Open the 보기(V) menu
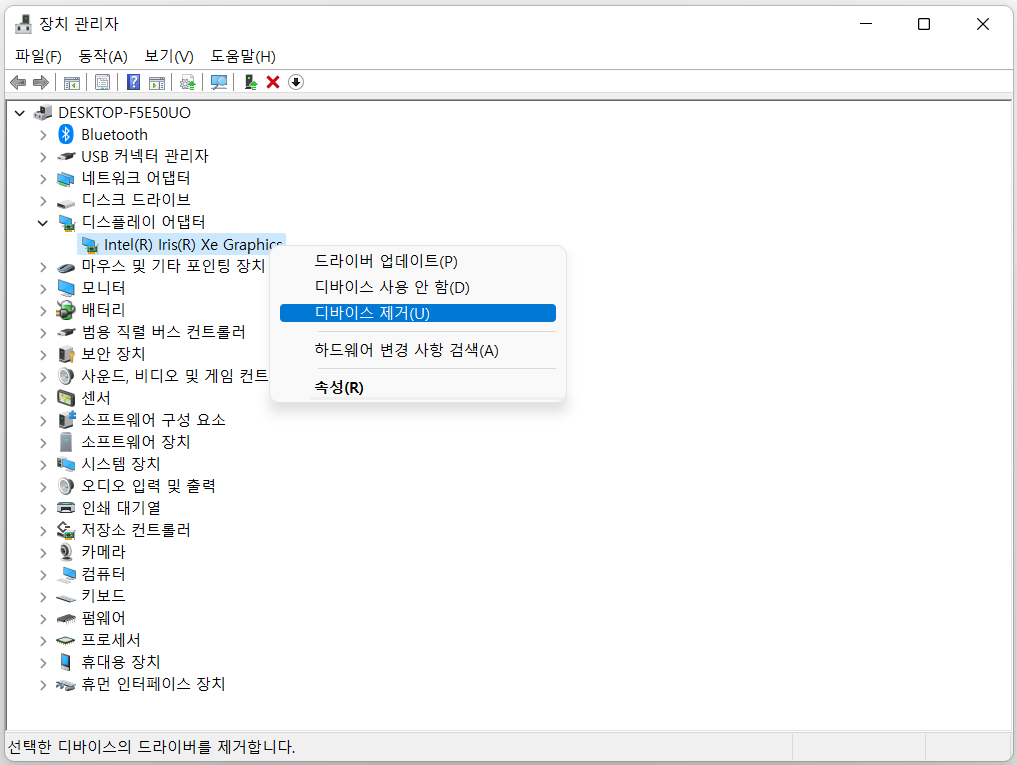This screenshot has width=1017, height=765. (168, 56)
